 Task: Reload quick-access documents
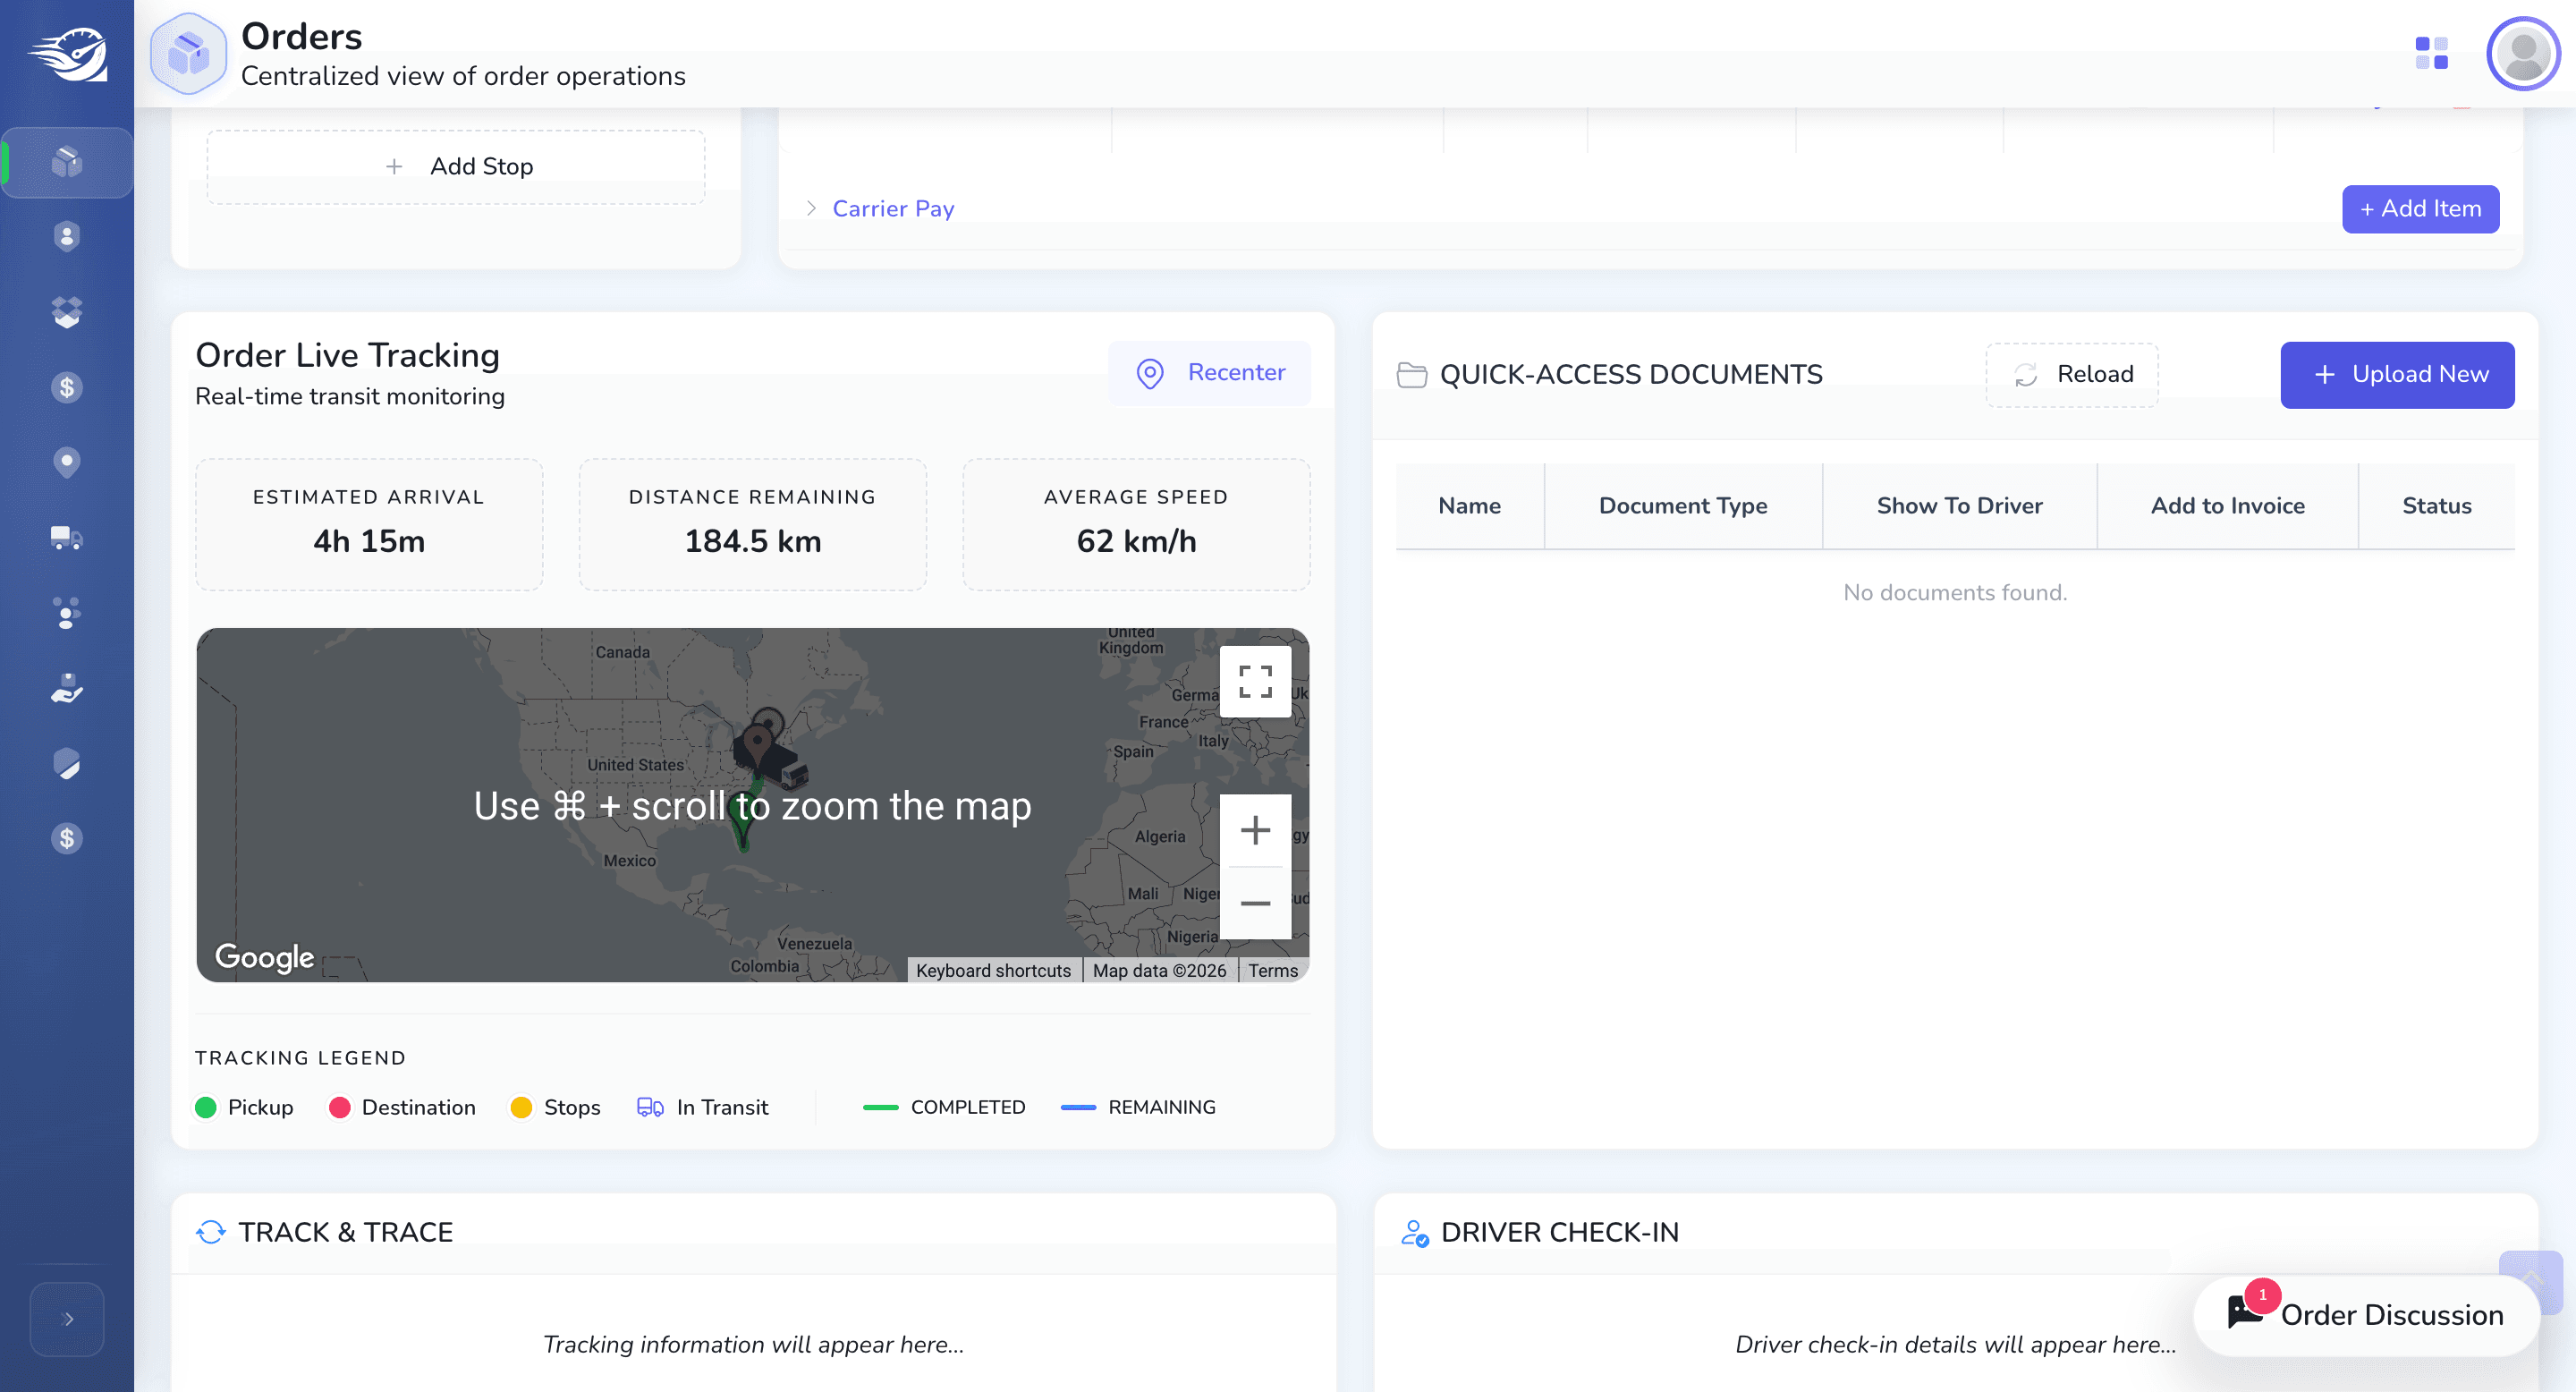pos(2072,375)
